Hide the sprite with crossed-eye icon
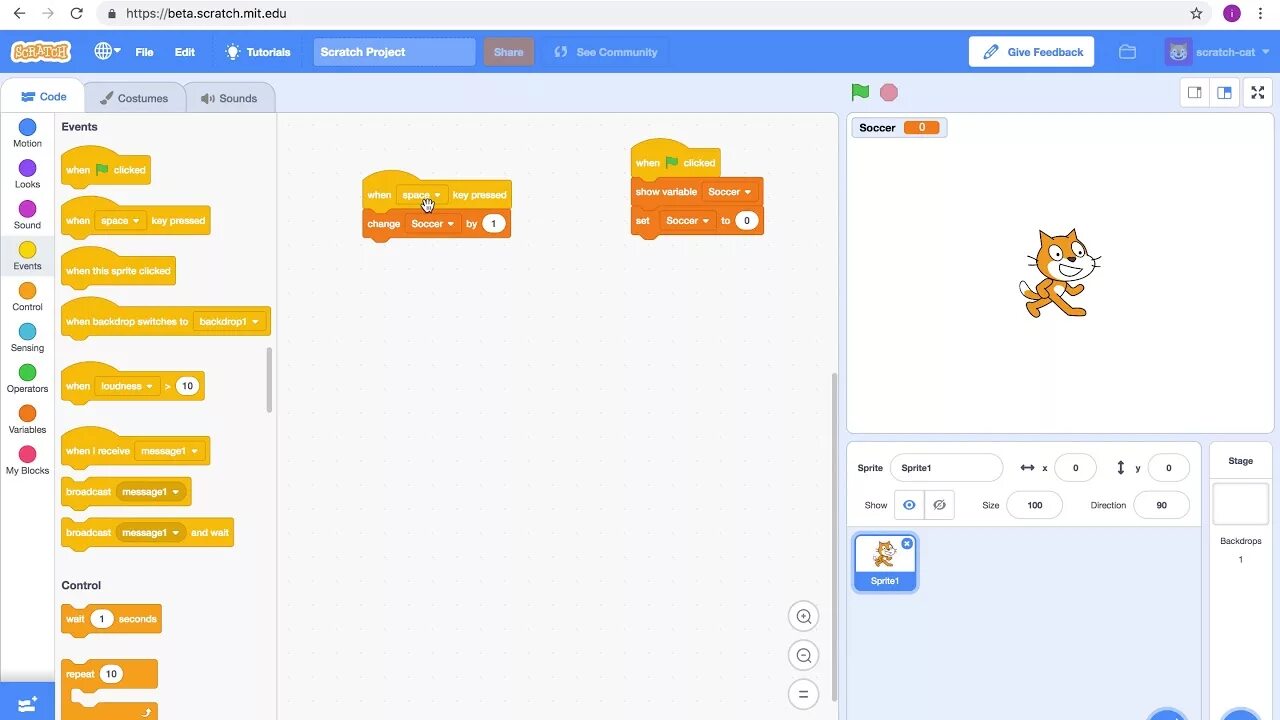The height and width of the screenshot is (720, 1280). [x=939, y=505]
